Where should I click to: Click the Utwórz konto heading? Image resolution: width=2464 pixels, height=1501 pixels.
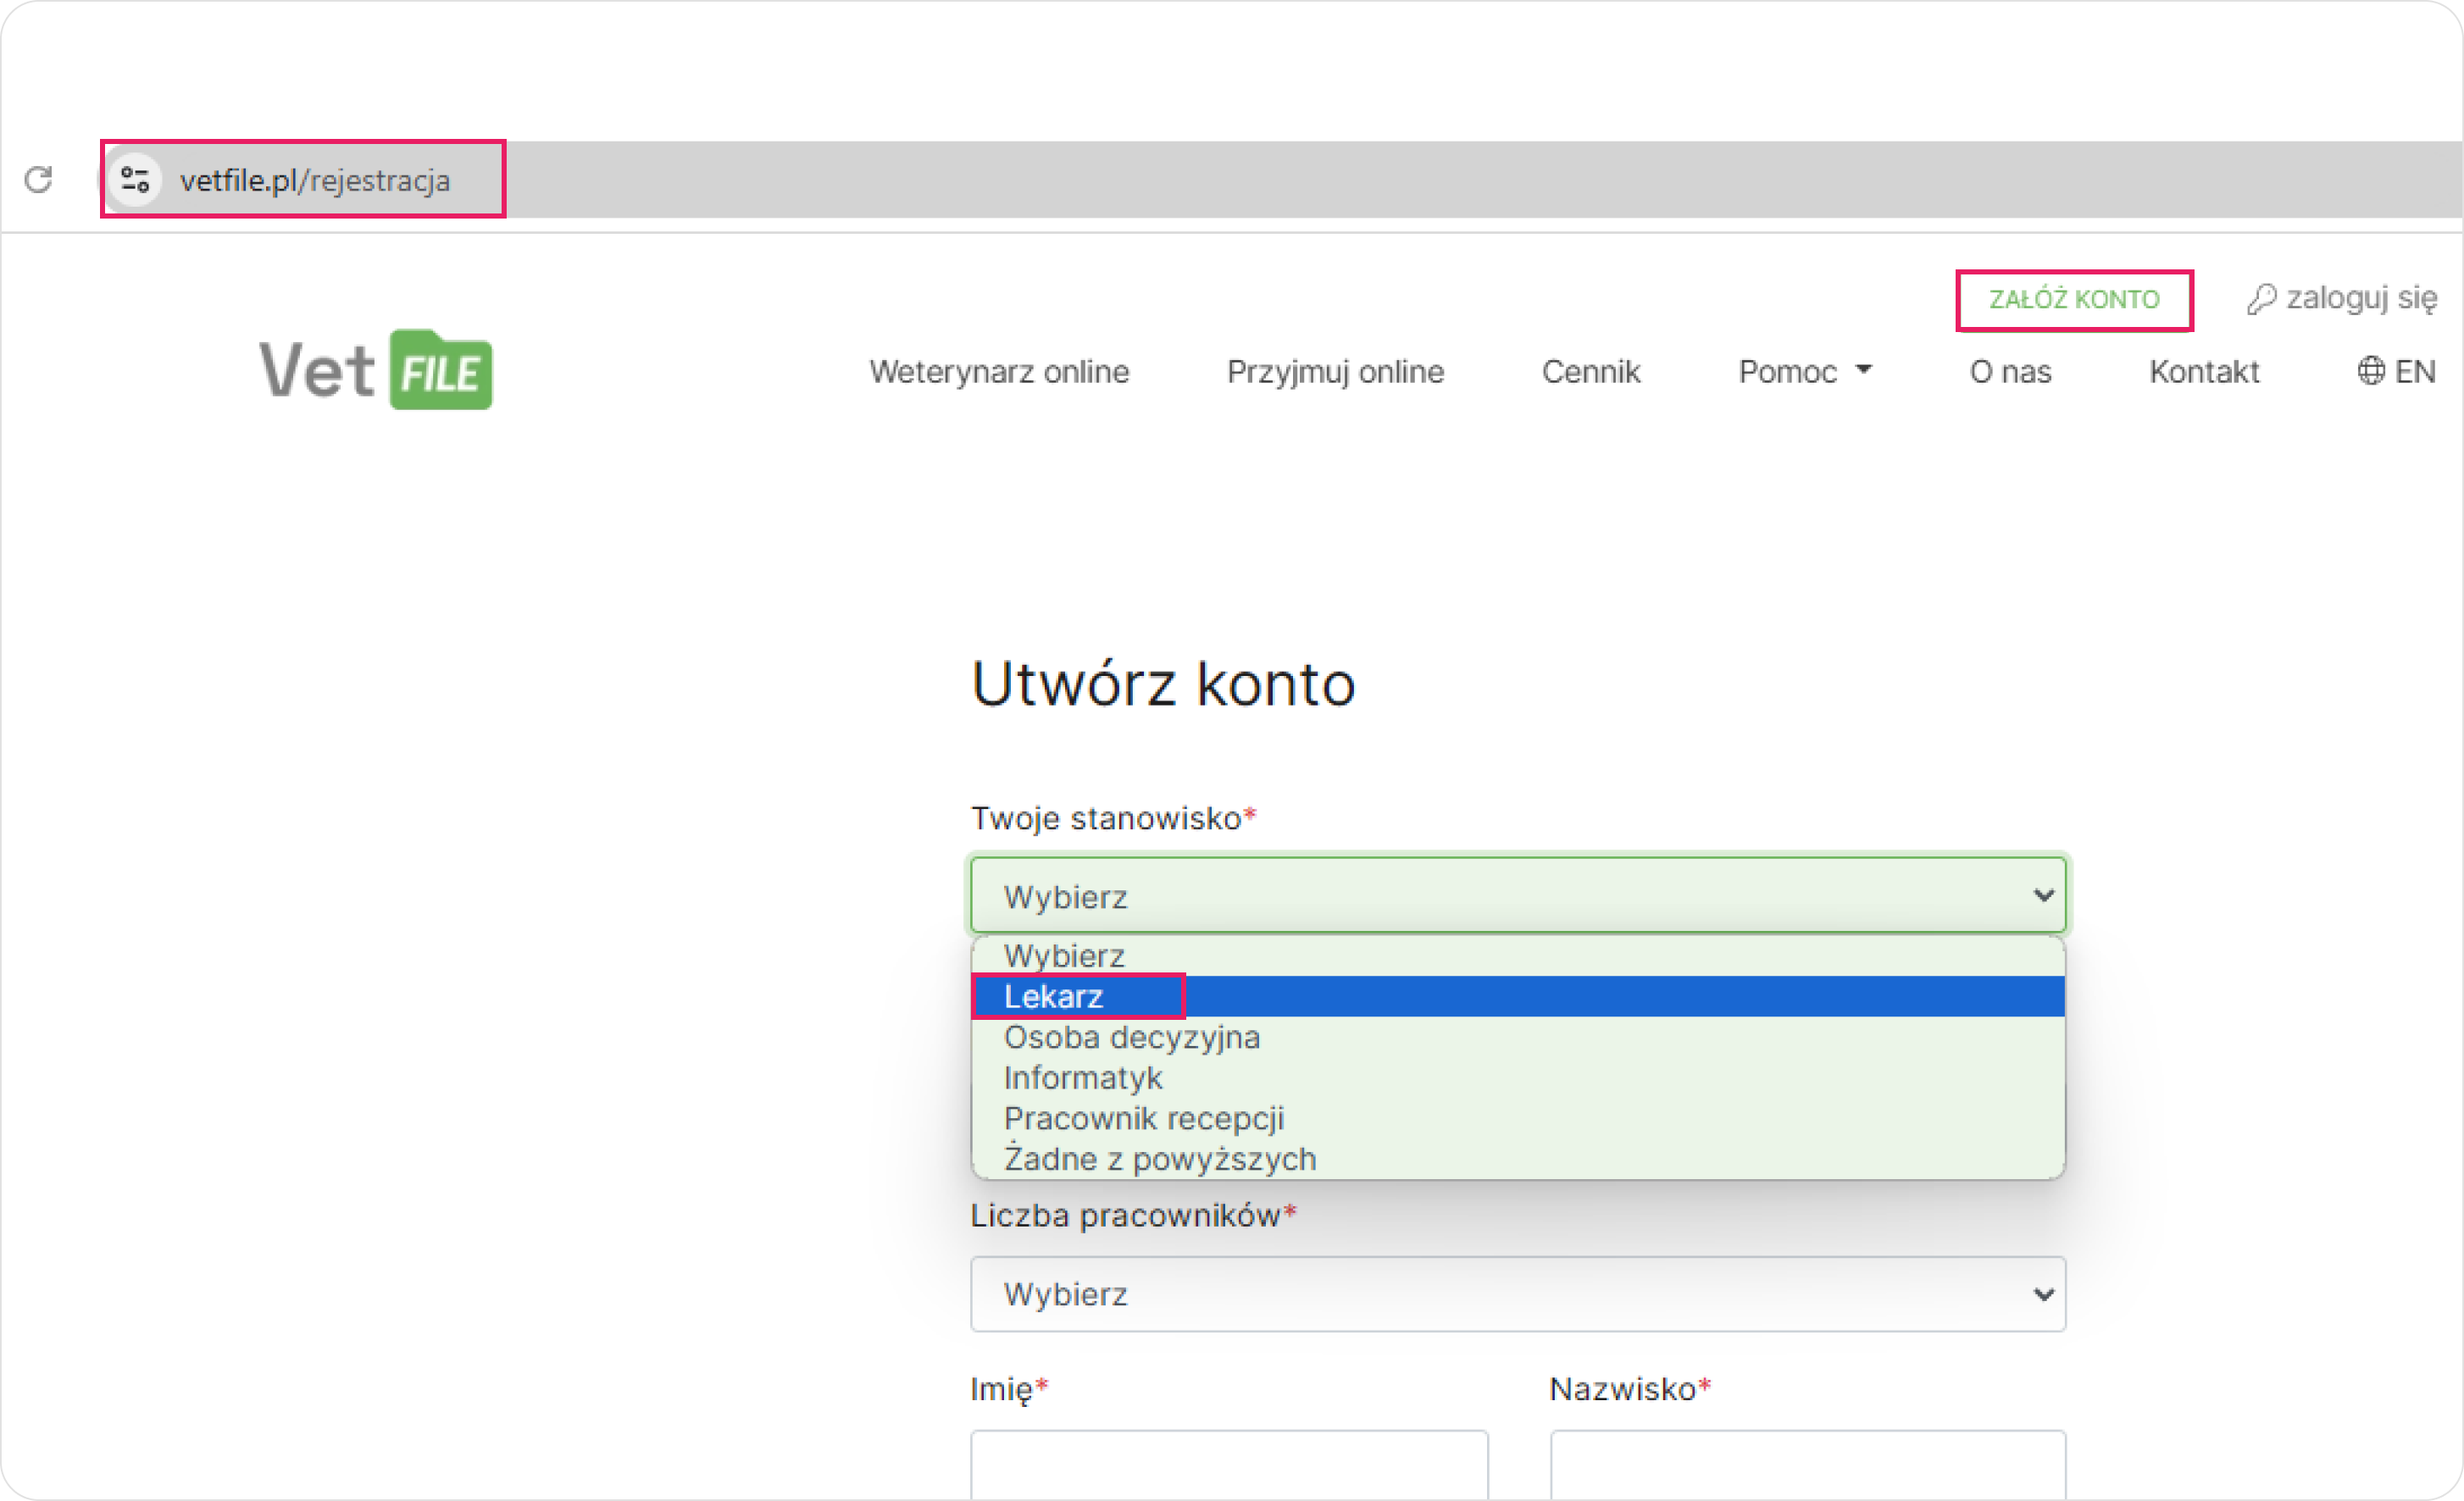1163,684
